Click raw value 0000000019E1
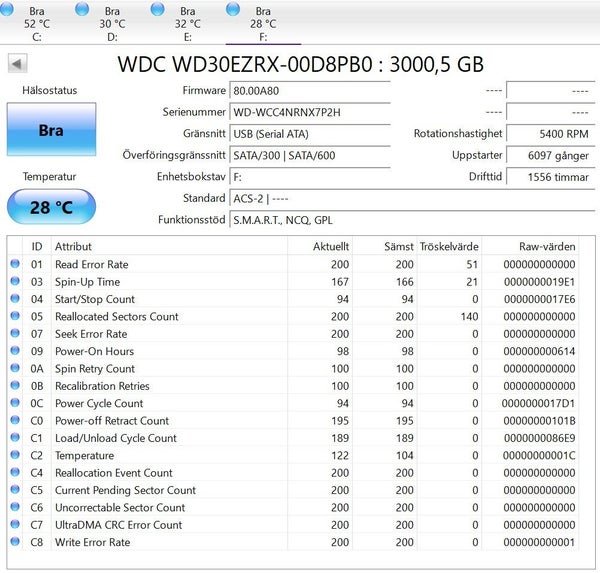Image resolution: width=600 pixels, height=573 pixels. 539,282
